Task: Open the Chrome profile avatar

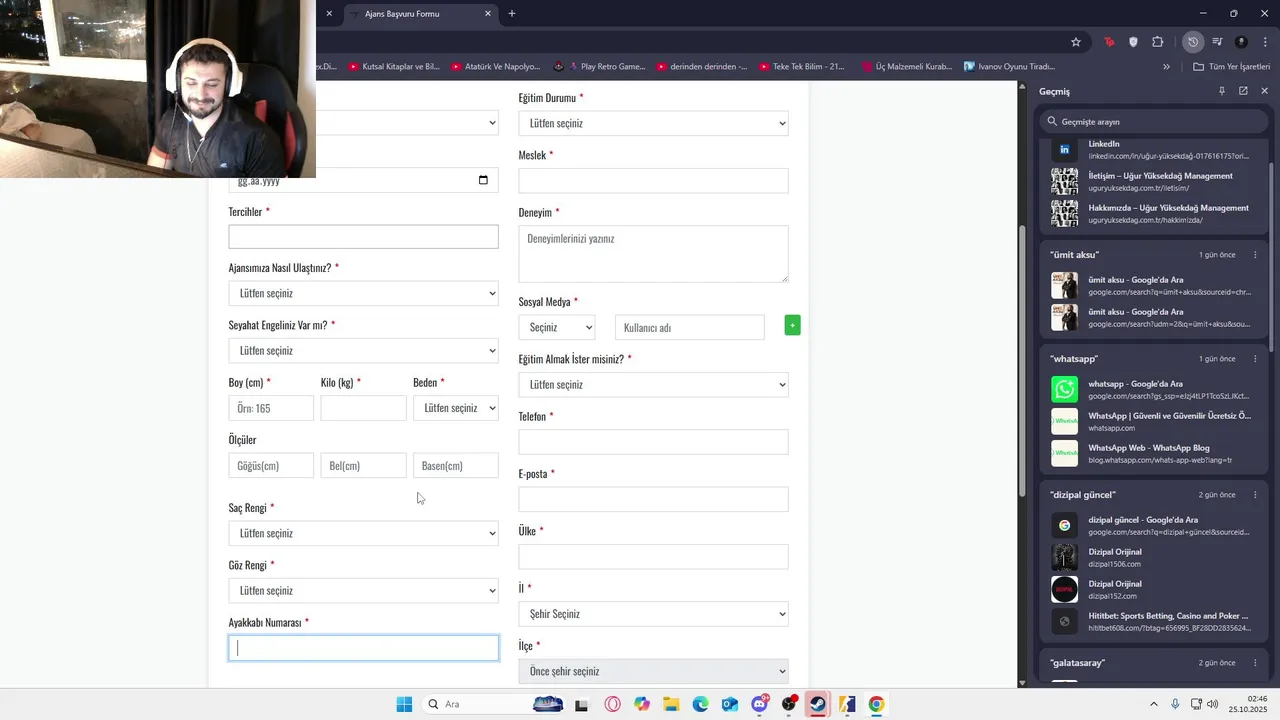Action: [x=1241, y=42]
